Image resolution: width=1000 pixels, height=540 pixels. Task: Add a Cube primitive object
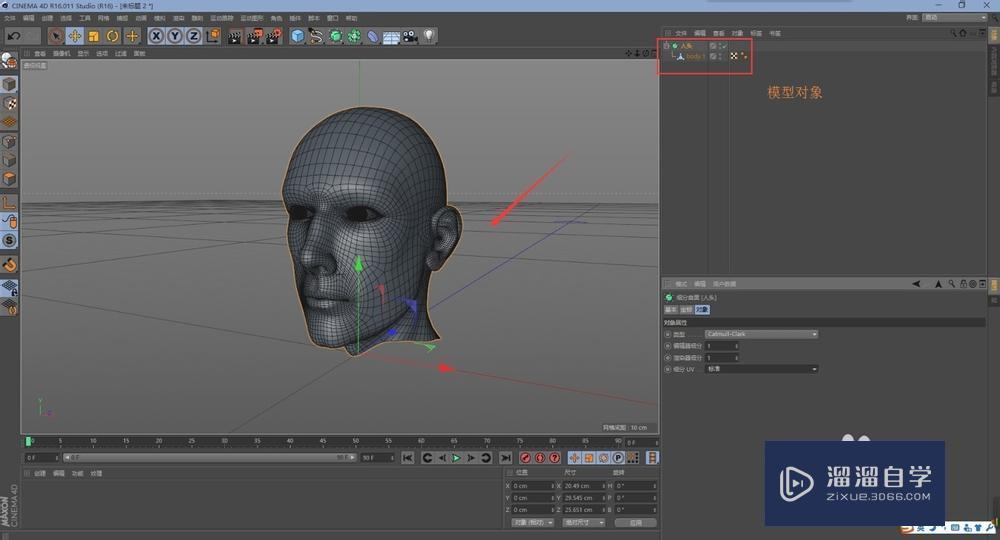click(x=298, y=36)
